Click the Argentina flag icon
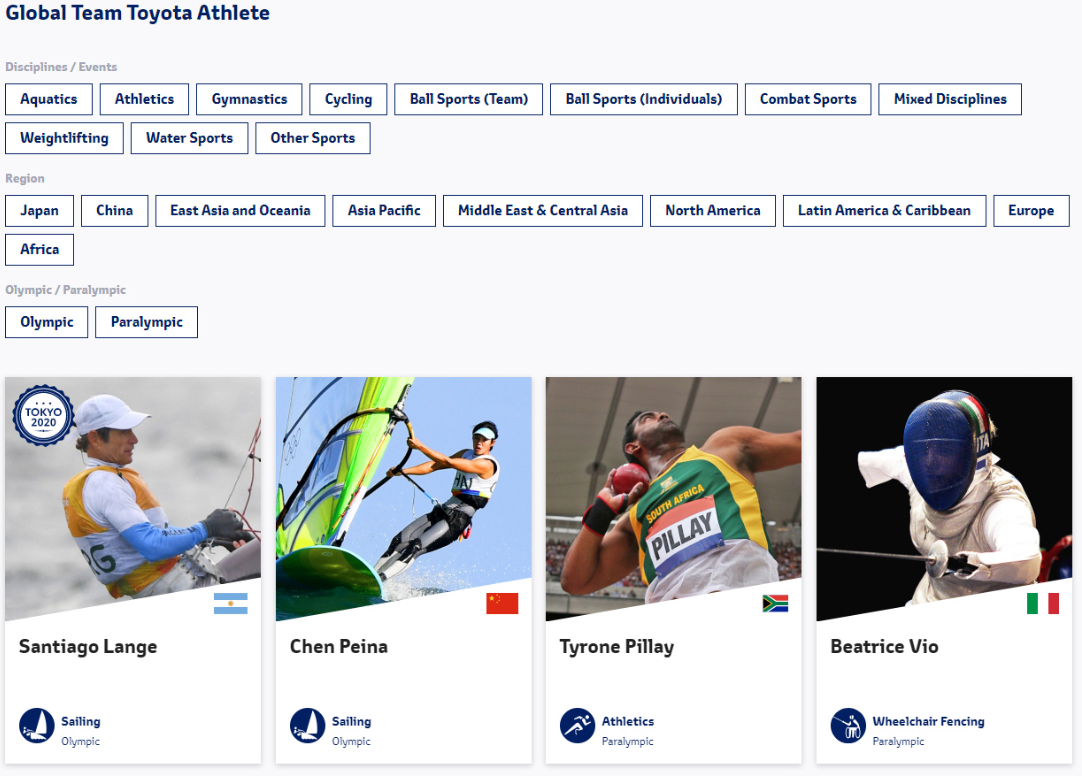 tap(230, 604)
